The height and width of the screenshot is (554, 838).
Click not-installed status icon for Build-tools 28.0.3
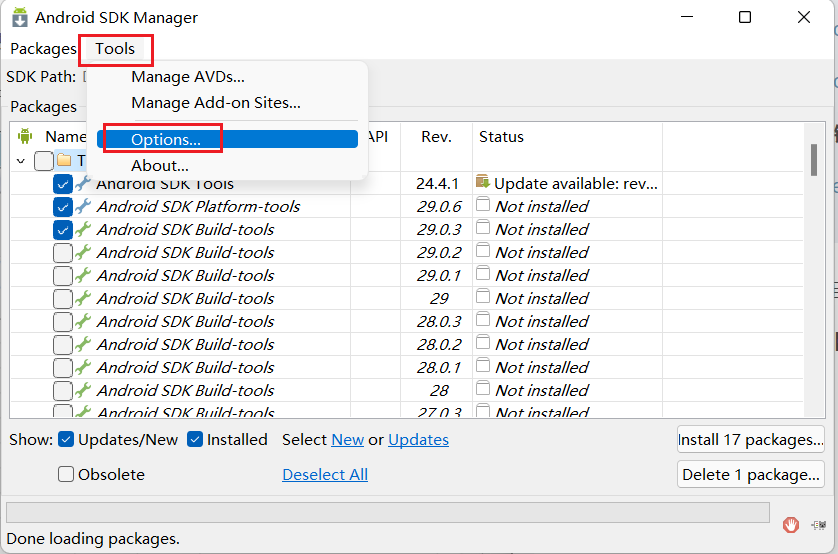coord(483,319)
